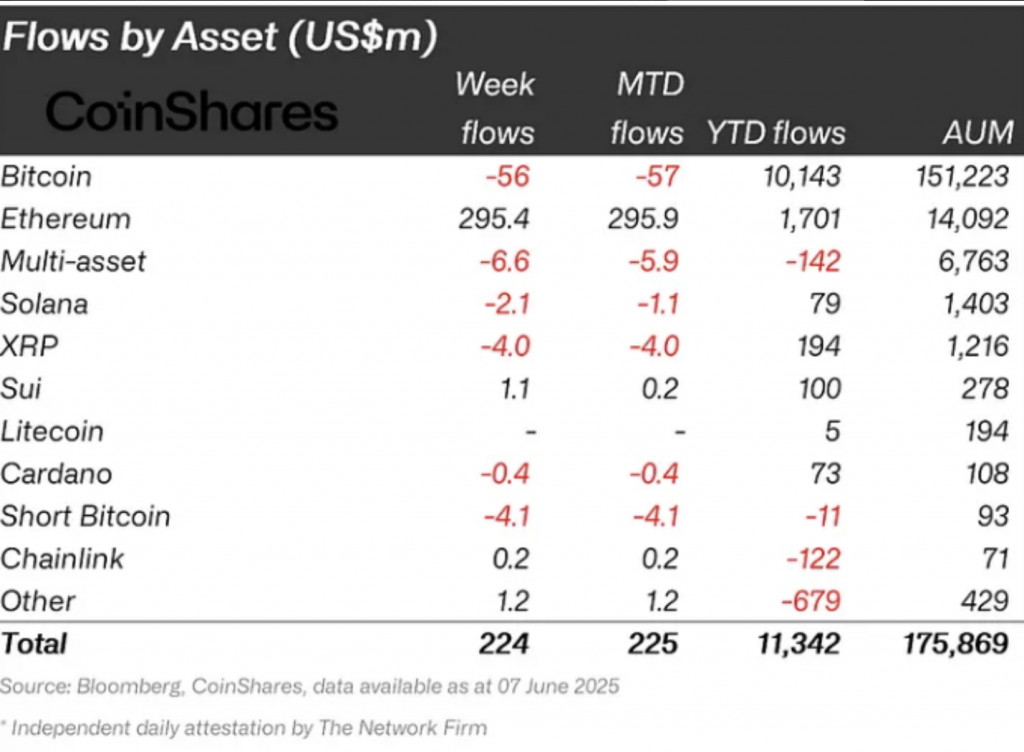Viewport: 1024px width, 752px height.
Task: Select the Litecoin row label
Action: 52,431
